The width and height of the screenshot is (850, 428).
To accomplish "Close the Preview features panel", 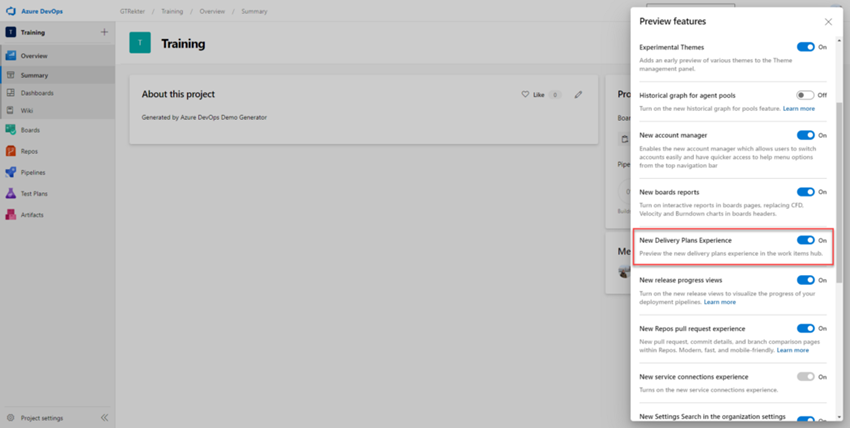I will tap(828, 22).
